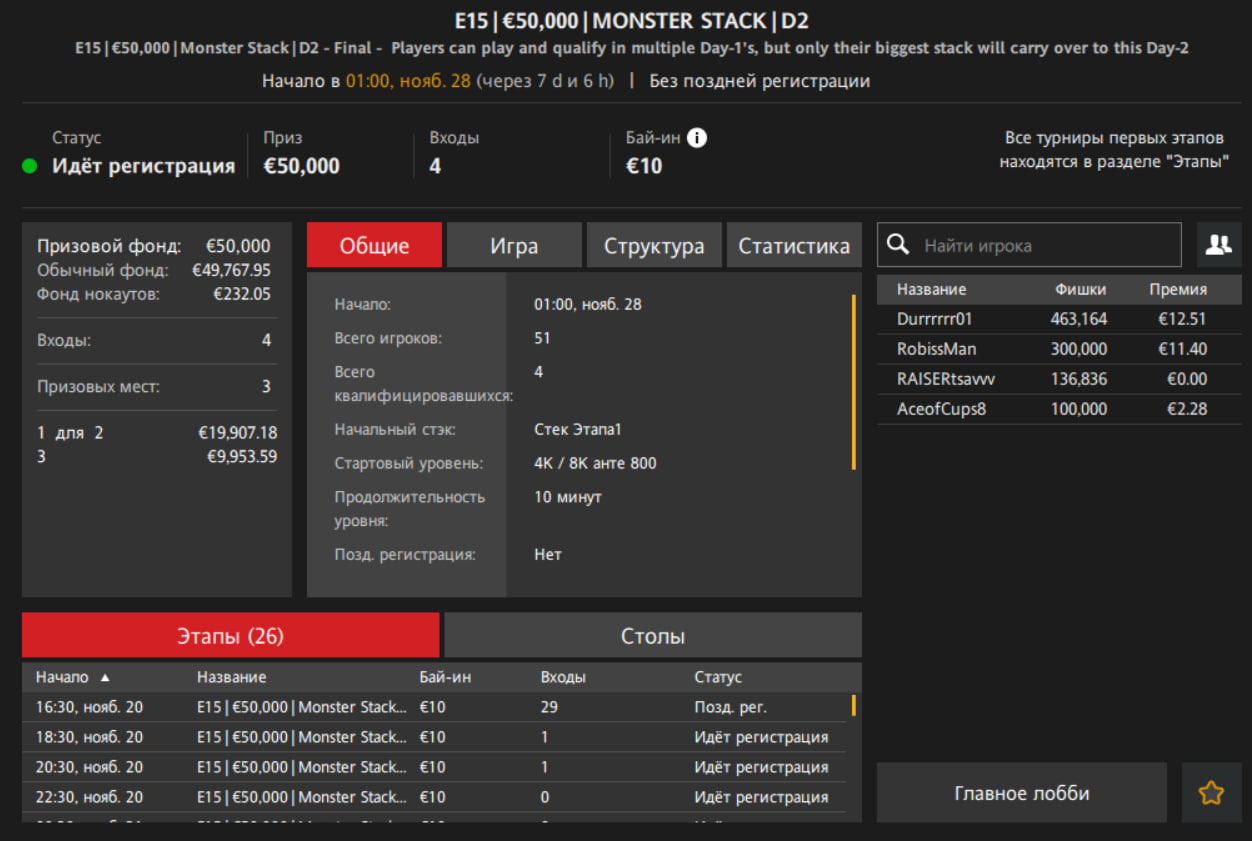The width and height of the screenshot is (1252, 841).
Task: Sort stages by Статус column header
Action: [718, 678]
